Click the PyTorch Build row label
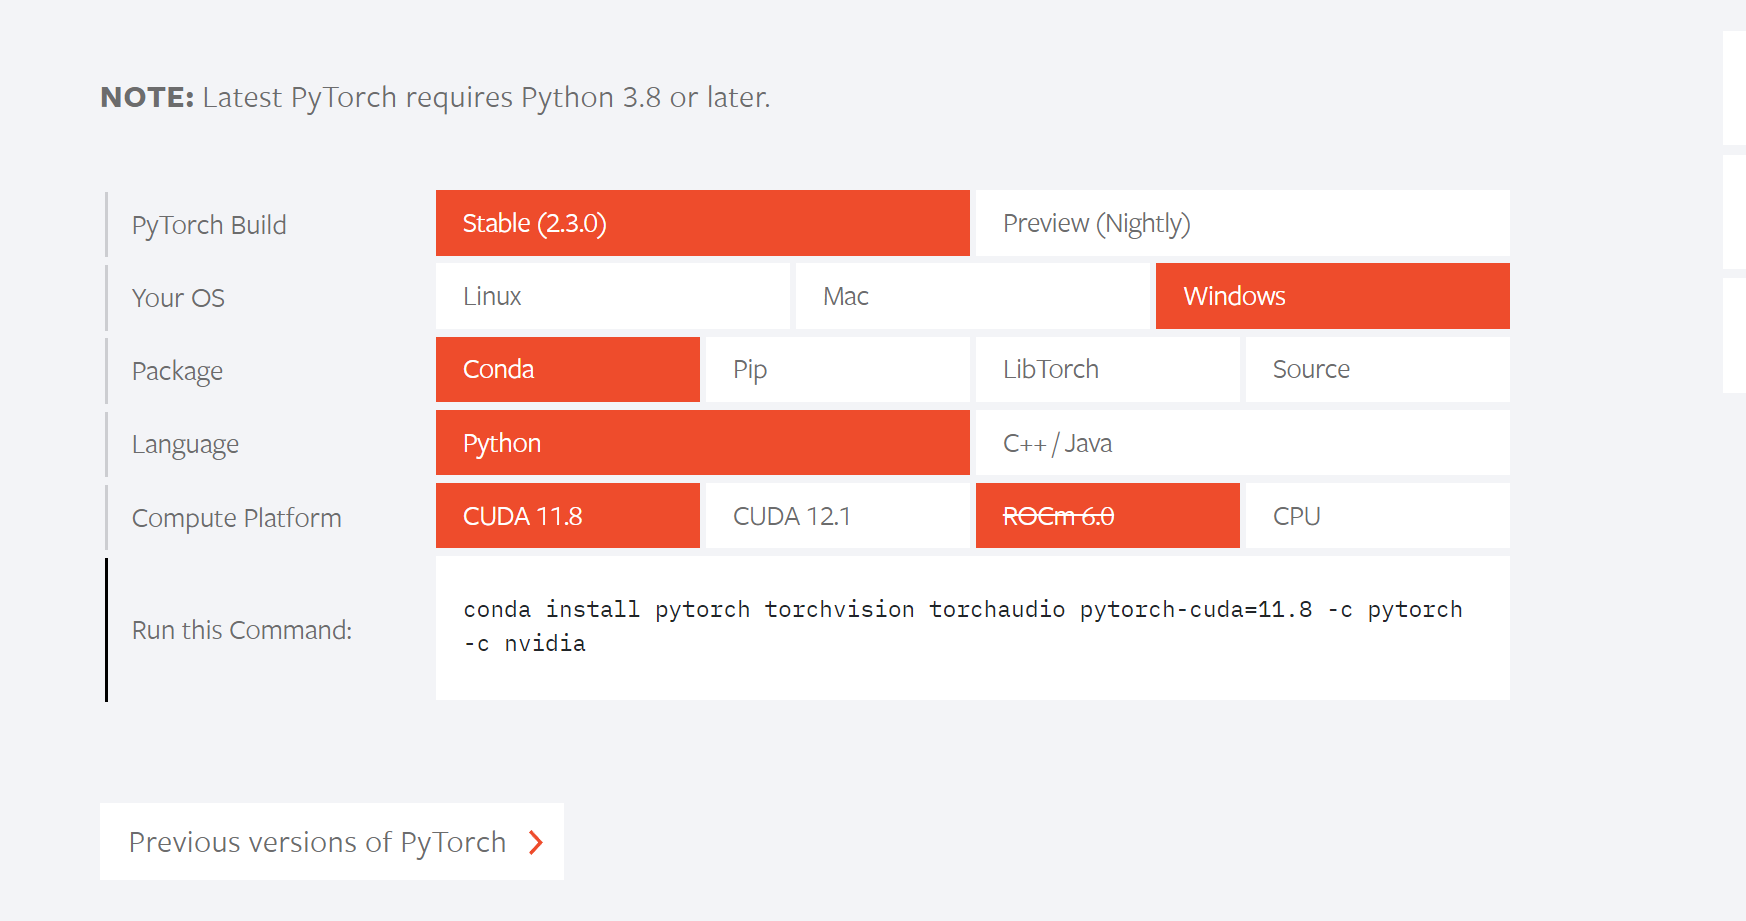1746x921 pixels. 209,225
